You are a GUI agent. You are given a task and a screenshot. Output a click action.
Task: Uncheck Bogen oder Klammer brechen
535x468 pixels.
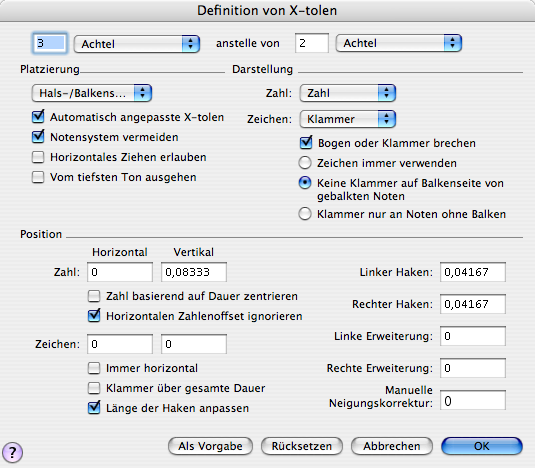pos(306,143)
